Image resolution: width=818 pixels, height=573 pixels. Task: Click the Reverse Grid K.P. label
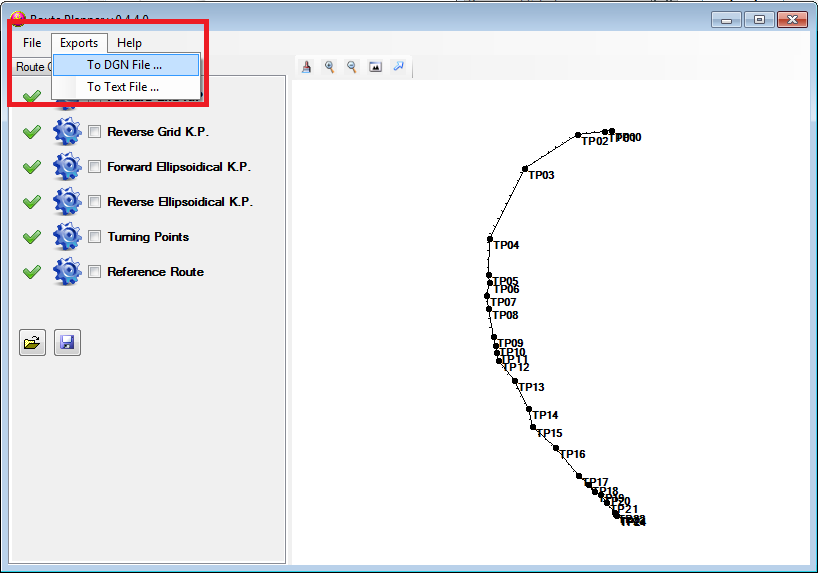coord(158,132)
